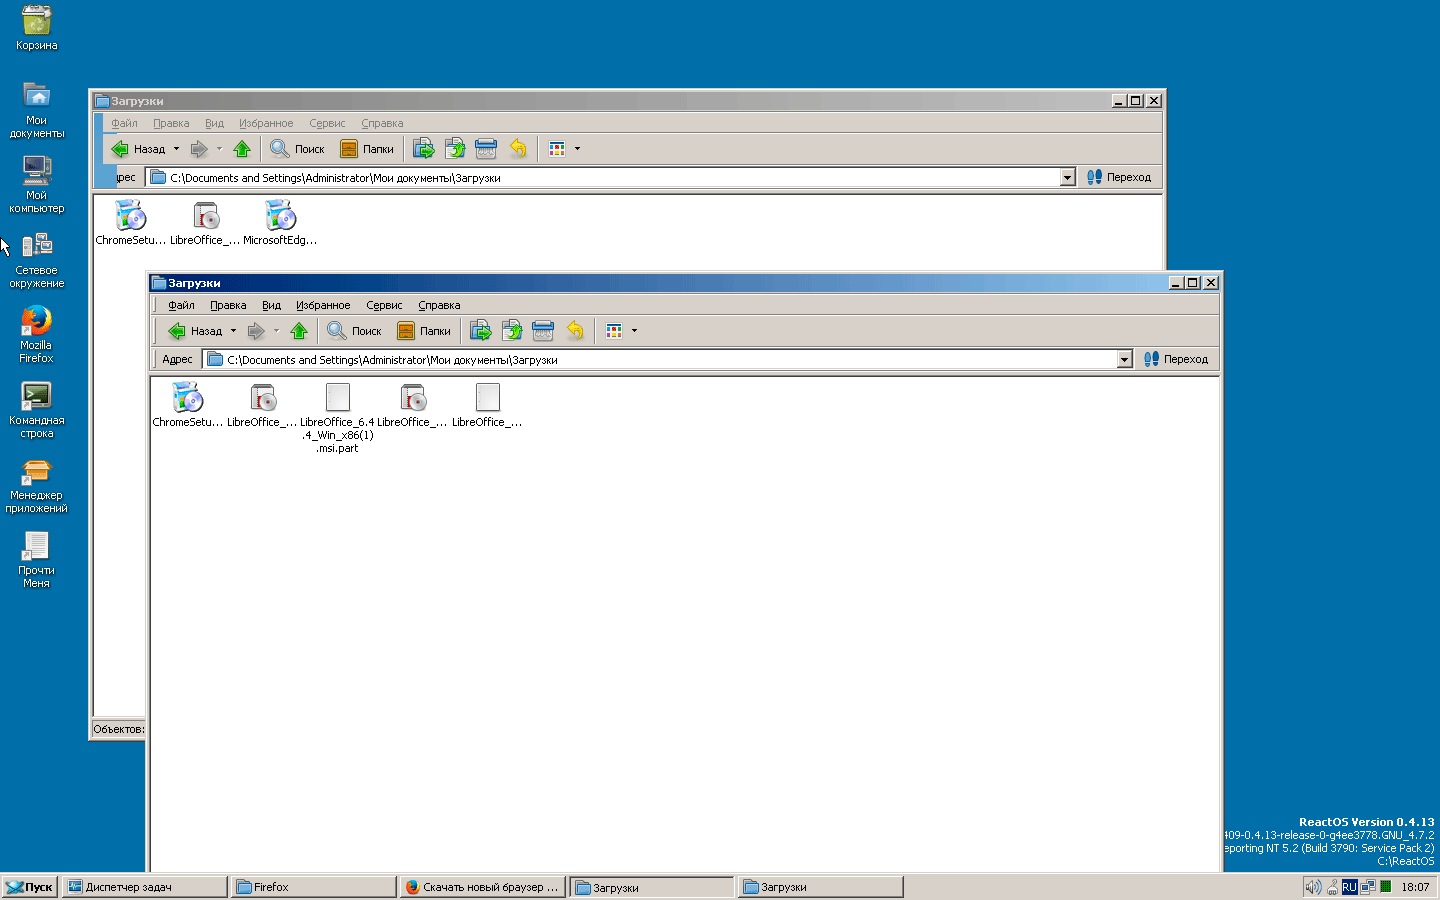Switch to Скачать новый браузер taskbar window
The width and height of the screenshot is (1440, 900).
click(483, 887)
